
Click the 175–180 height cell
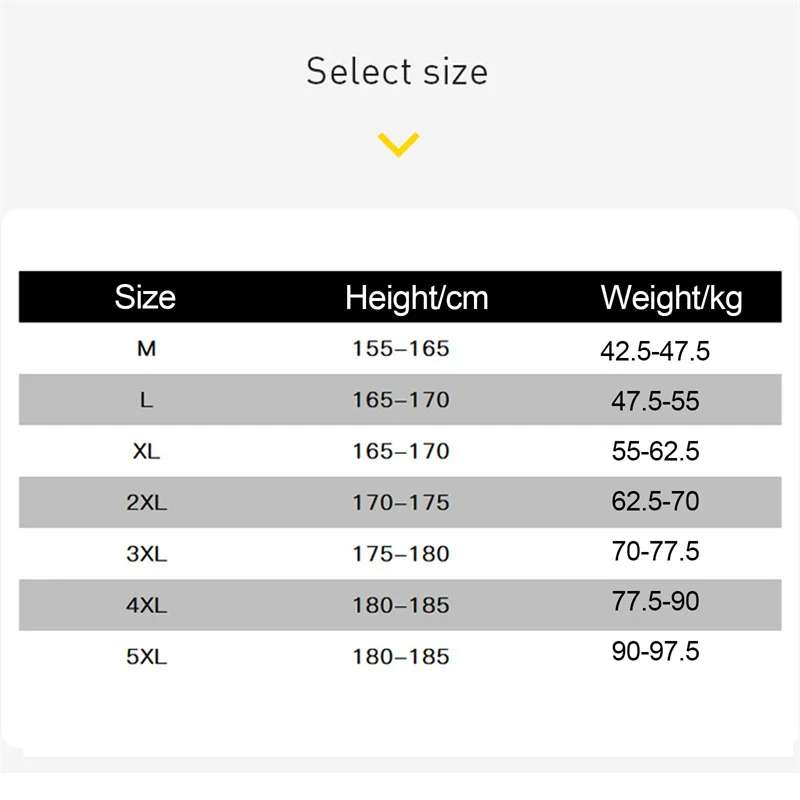(401, 554)
